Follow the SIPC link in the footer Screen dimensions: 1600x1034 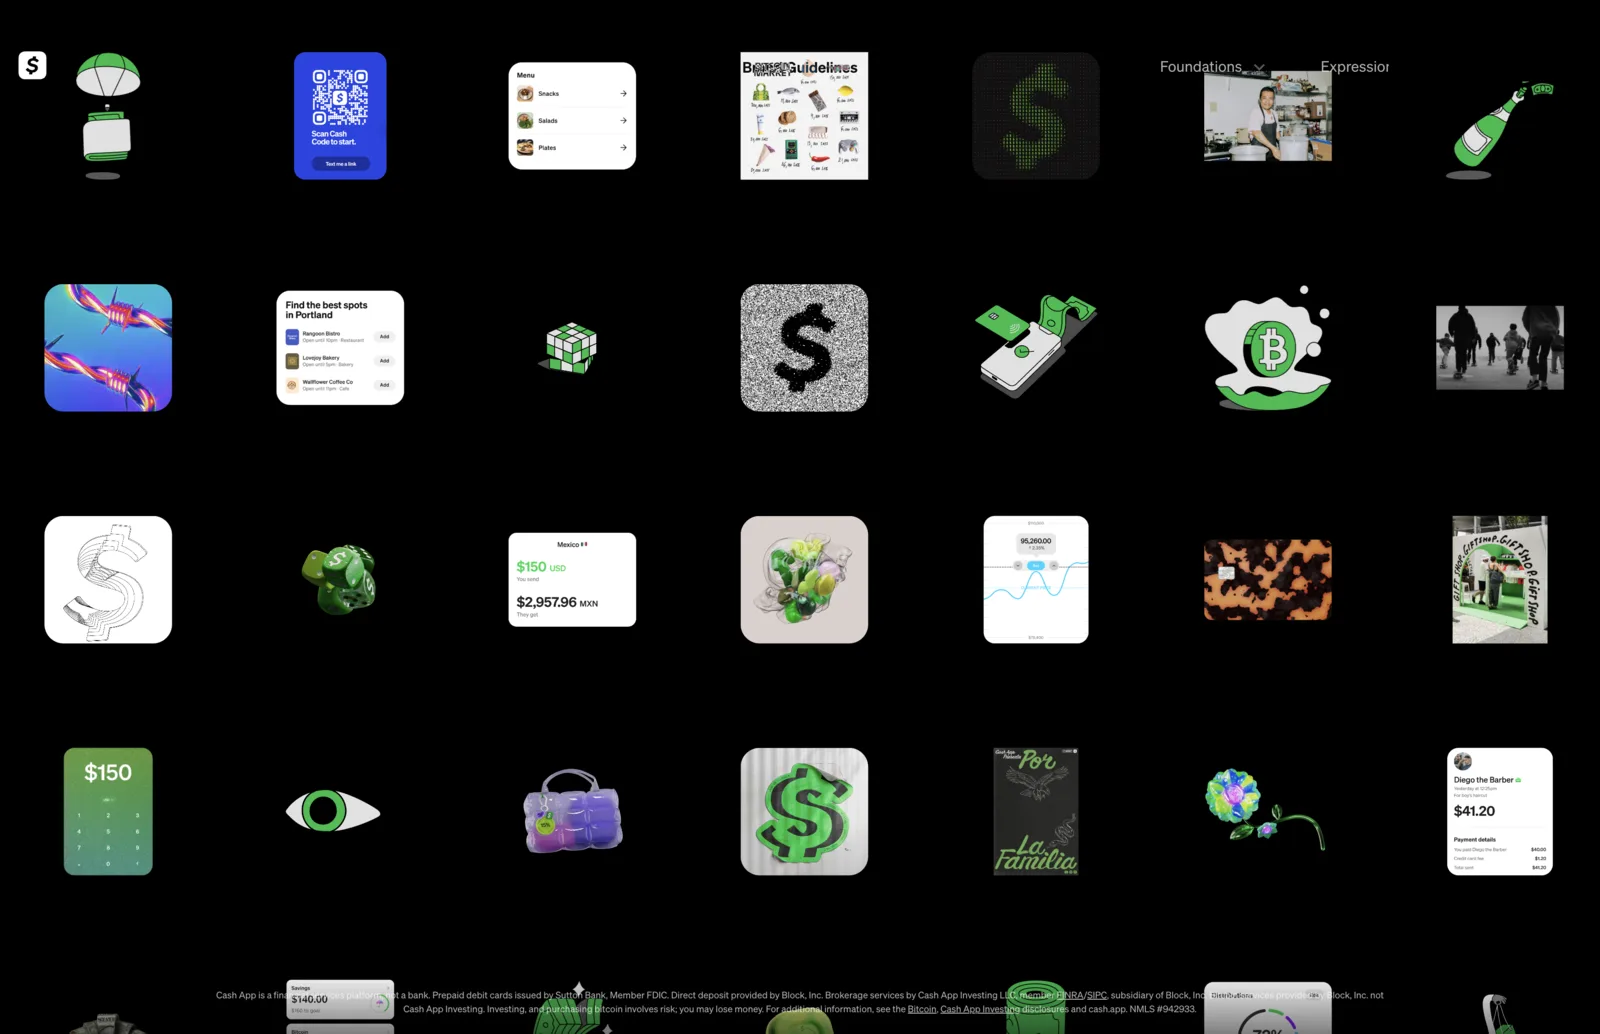(1097, 996)
